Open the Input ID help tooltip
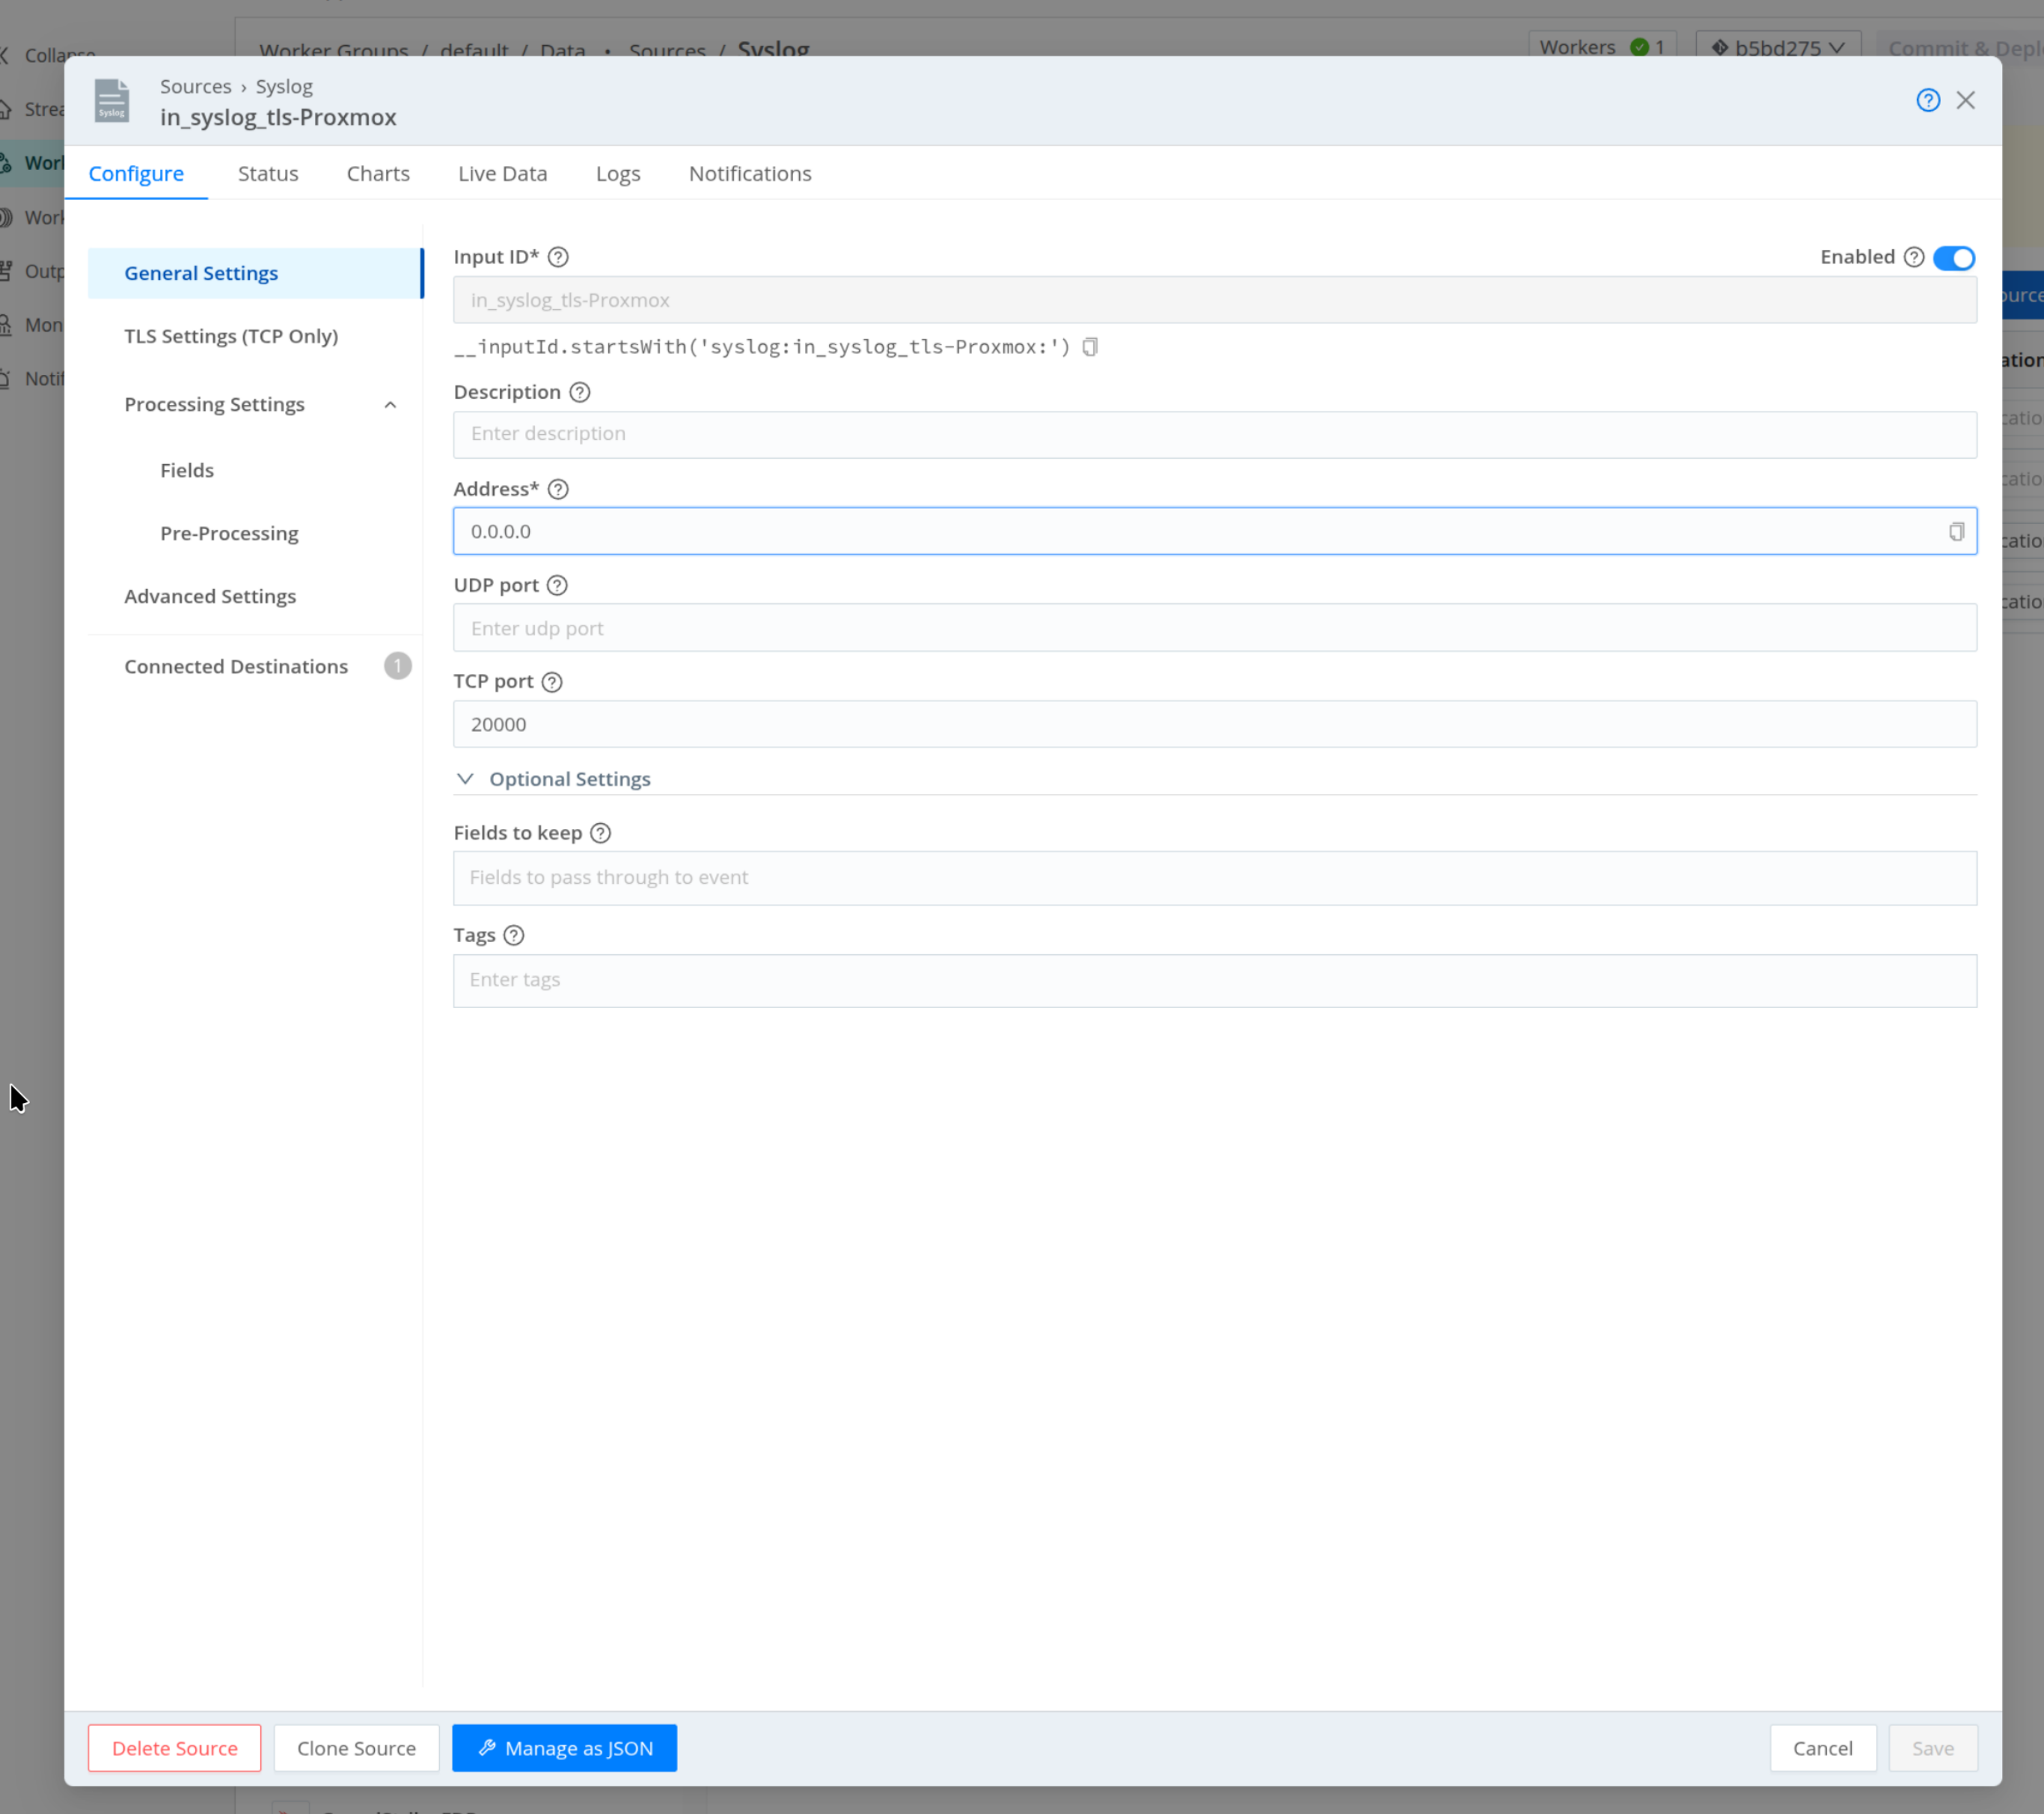Screen dimensions: 2044x1814 (558, 257)
